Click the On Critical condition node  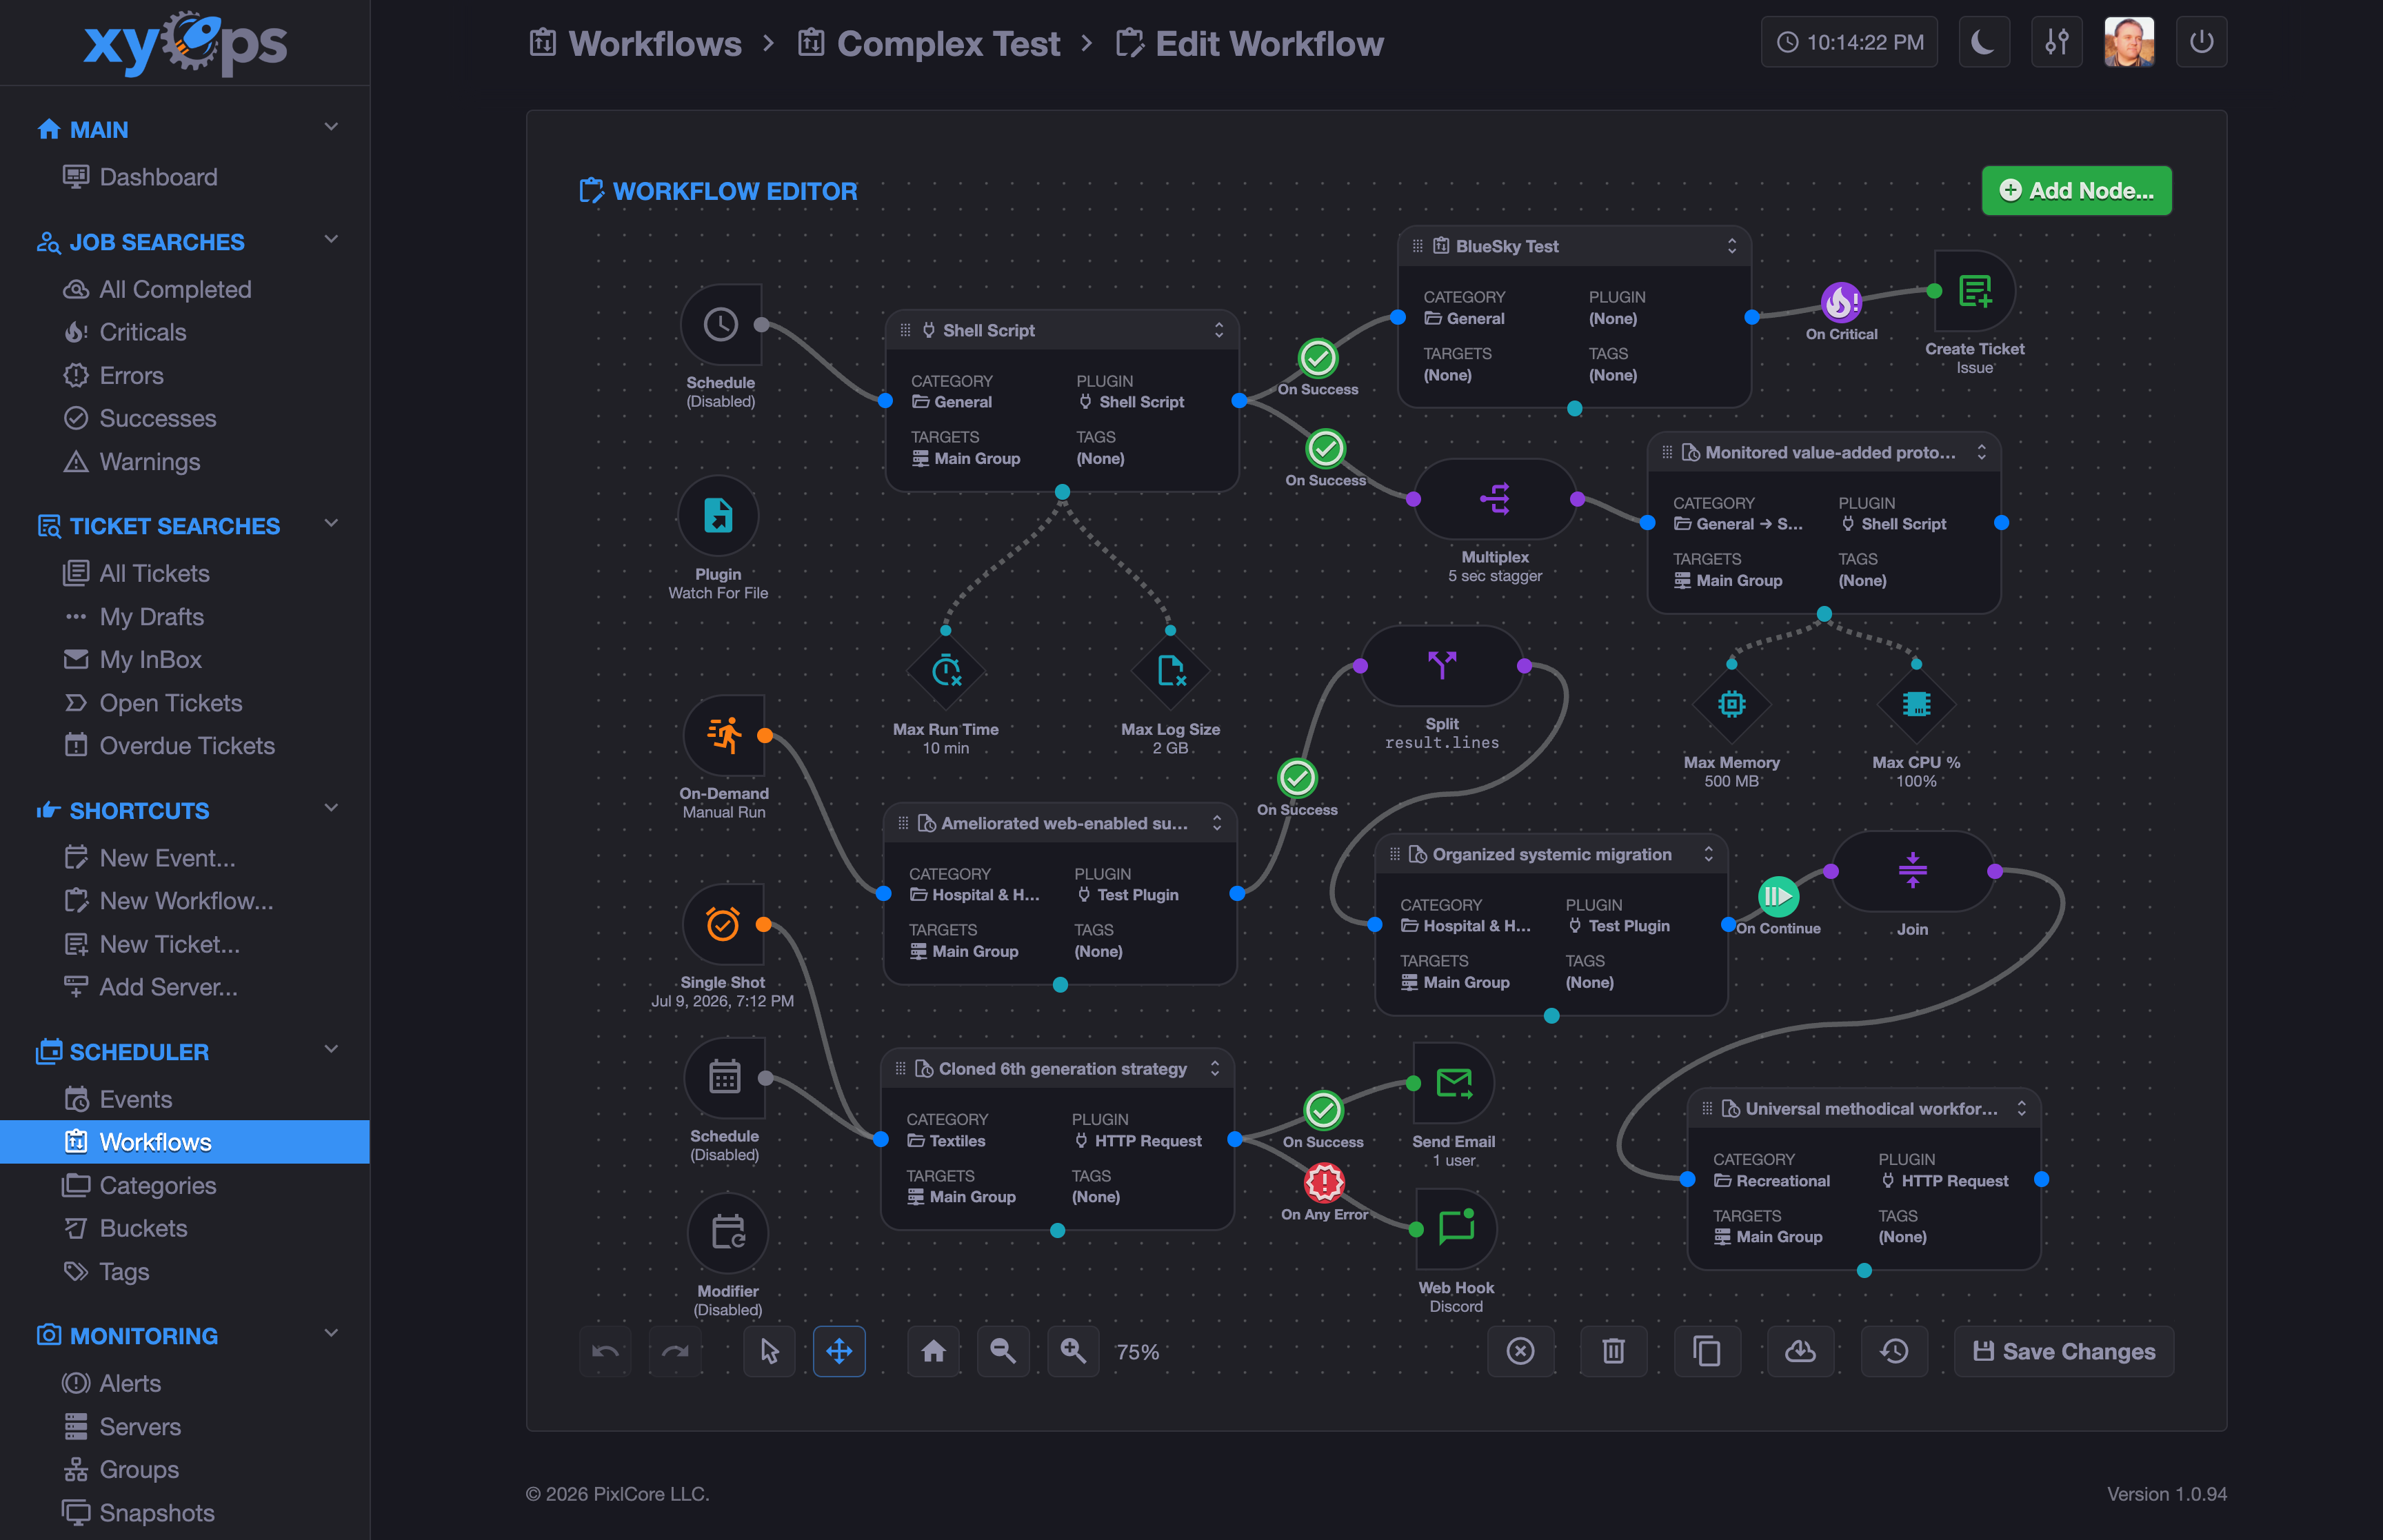[1841, 302]
